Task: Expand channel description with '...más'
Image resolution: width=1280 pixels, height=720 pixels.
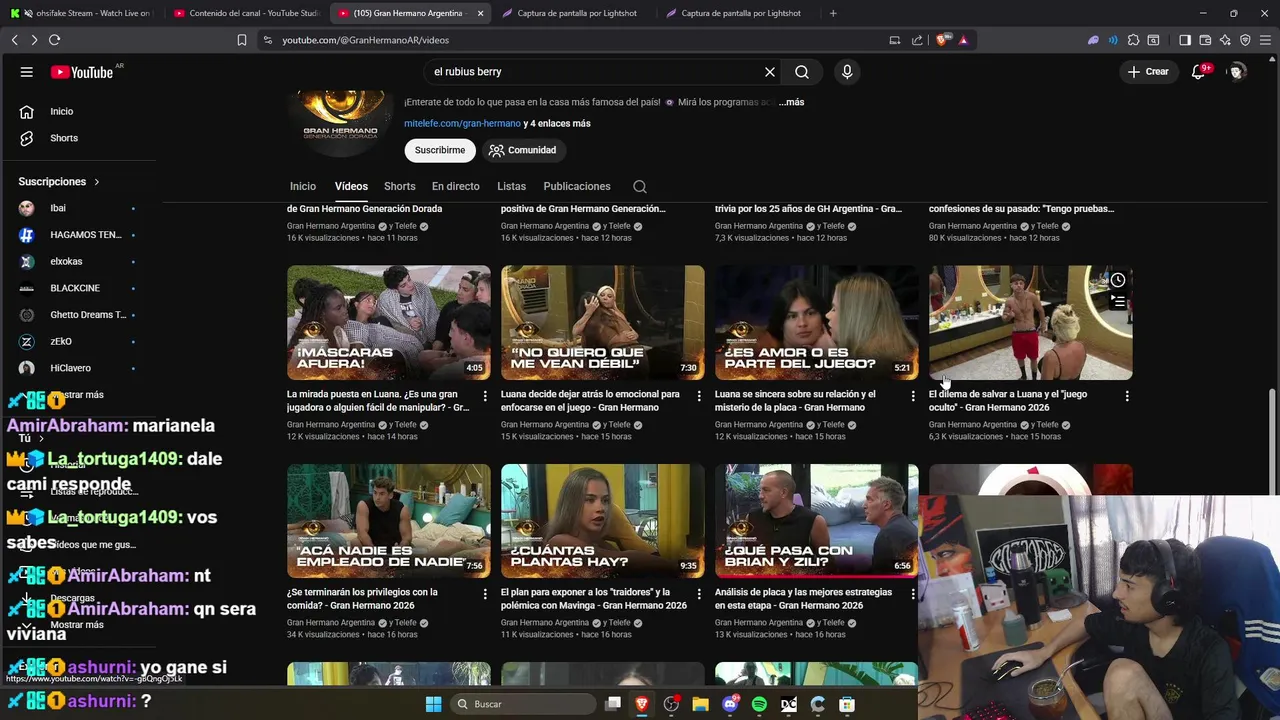Action: tap(791, 102)
